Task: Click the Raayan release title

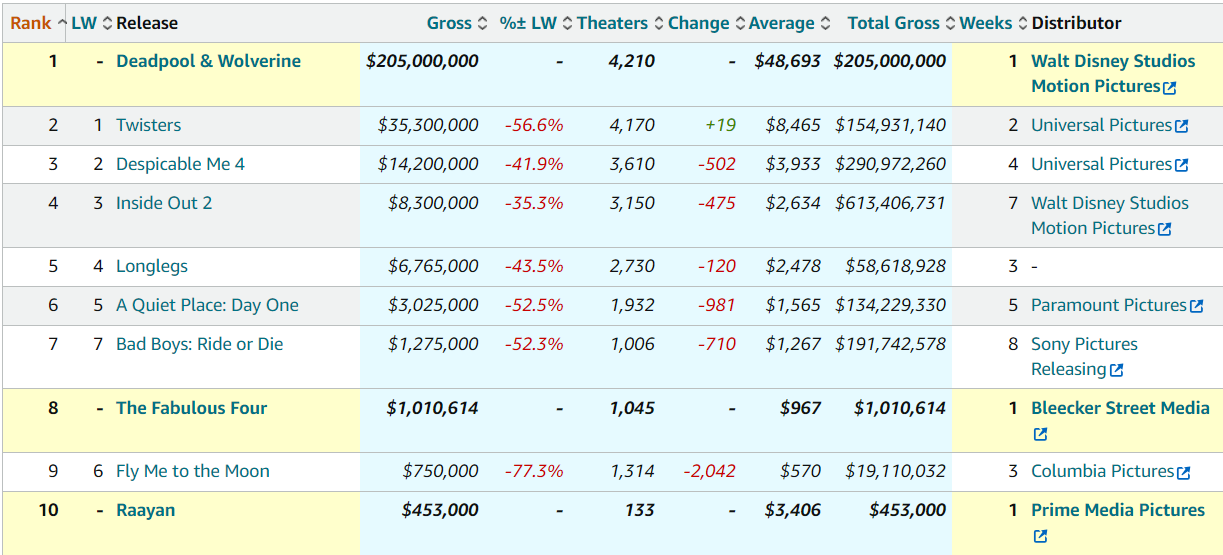Action: pyautogui.click(x=145, y=510)
